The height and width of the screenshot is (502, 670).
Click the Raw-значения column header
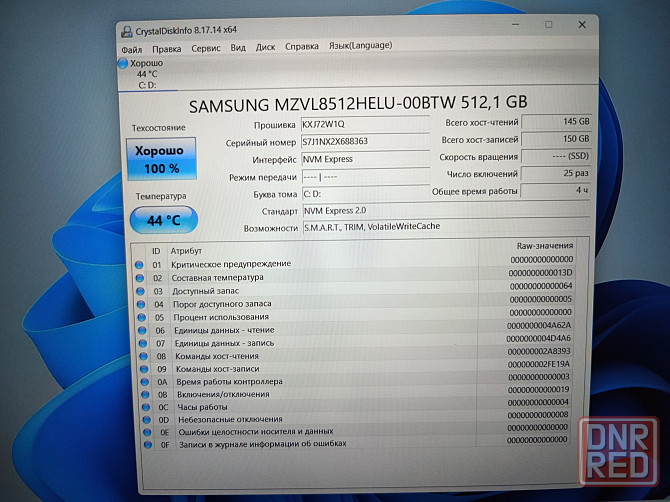545,246
